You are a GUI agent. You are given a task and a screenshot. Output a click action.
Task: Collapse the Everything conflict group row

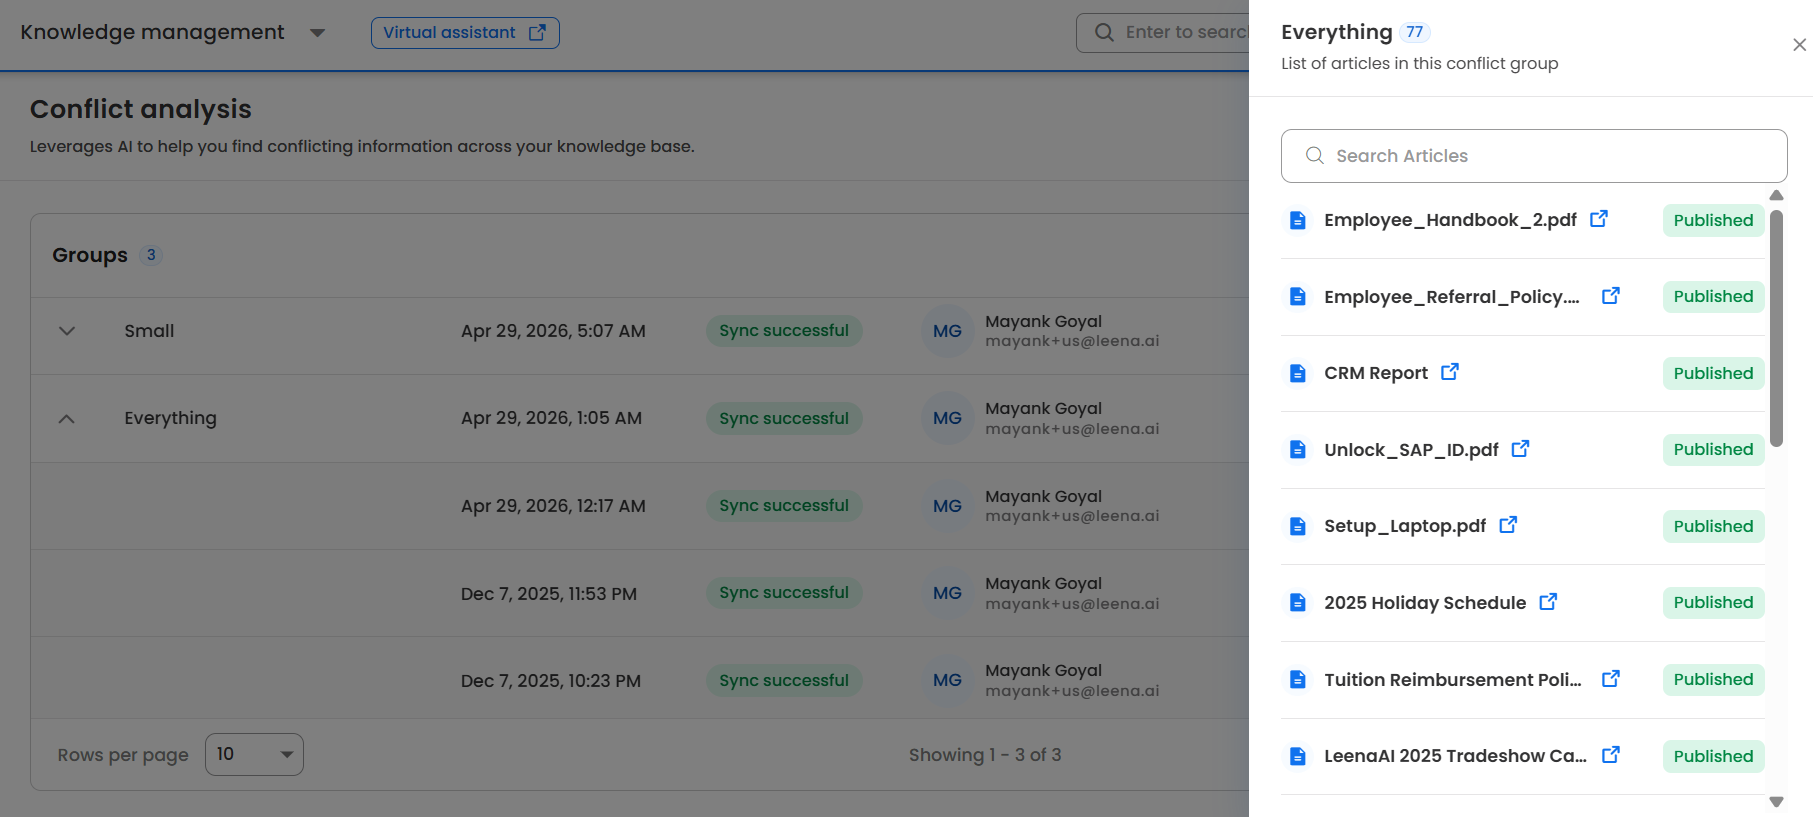(67, 418)
